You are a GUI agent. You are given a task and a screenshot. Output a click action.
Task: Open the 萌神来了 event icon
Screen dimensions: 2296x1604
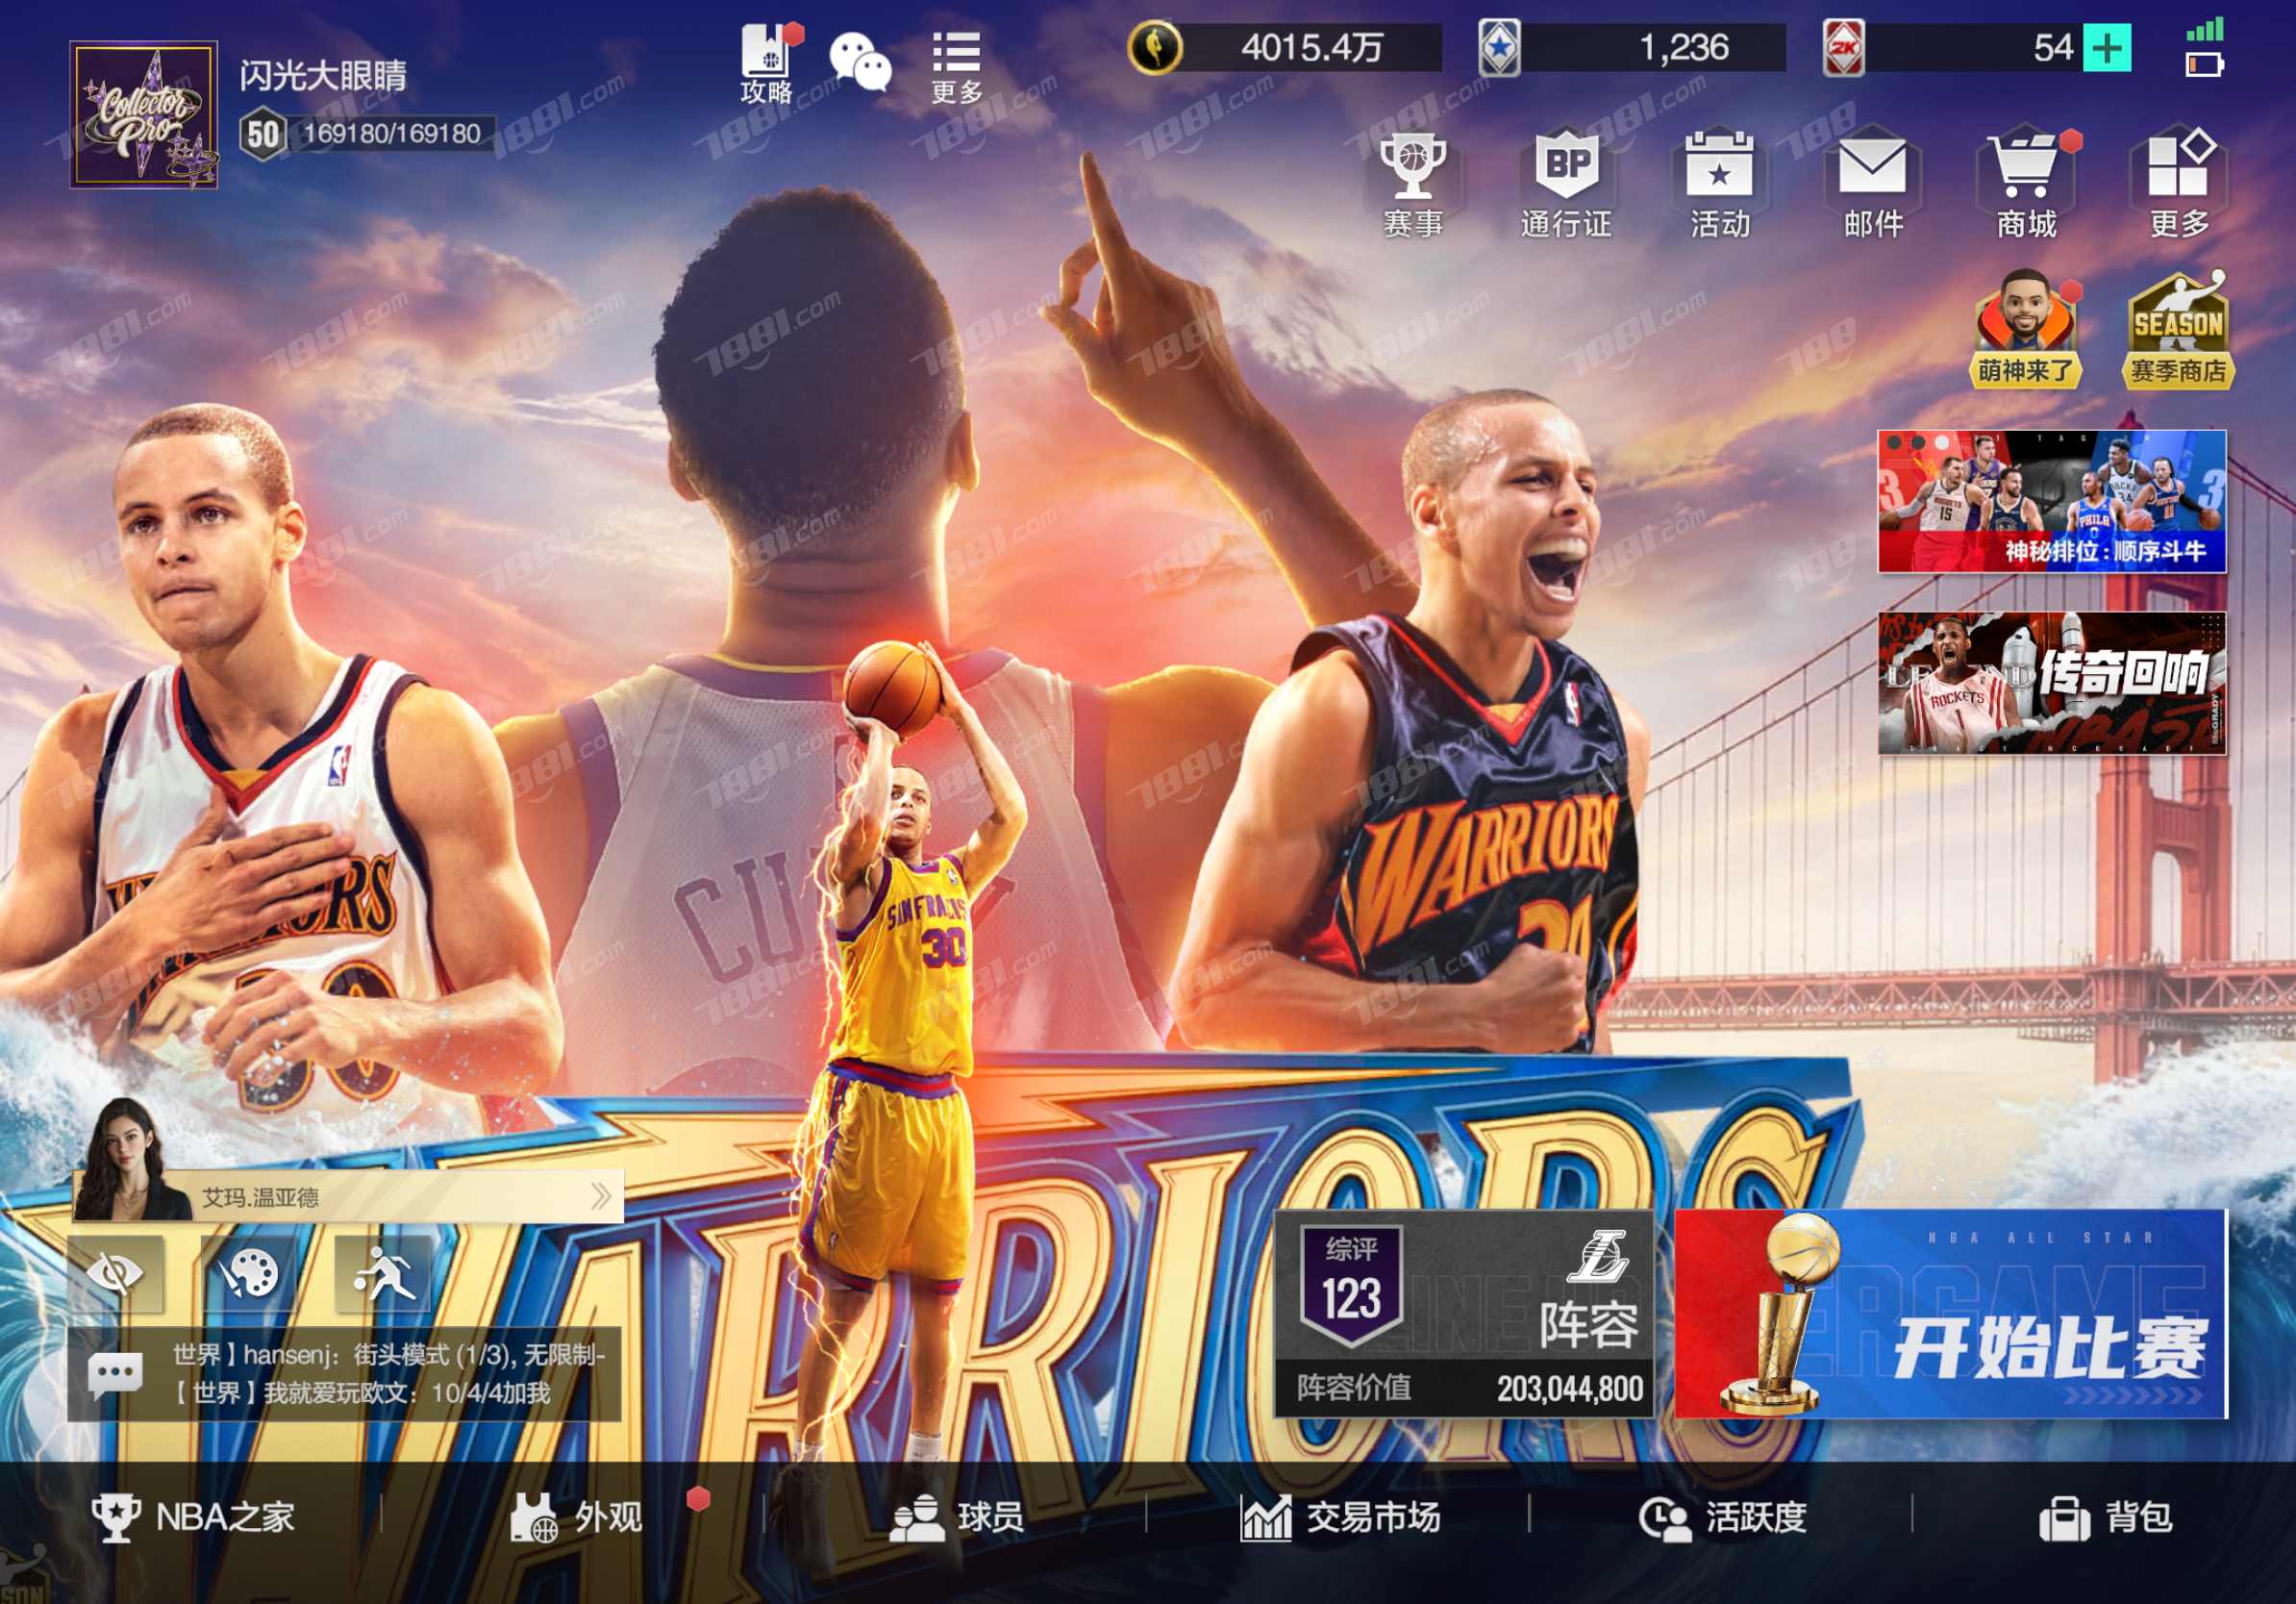(x=2025, y=328)
